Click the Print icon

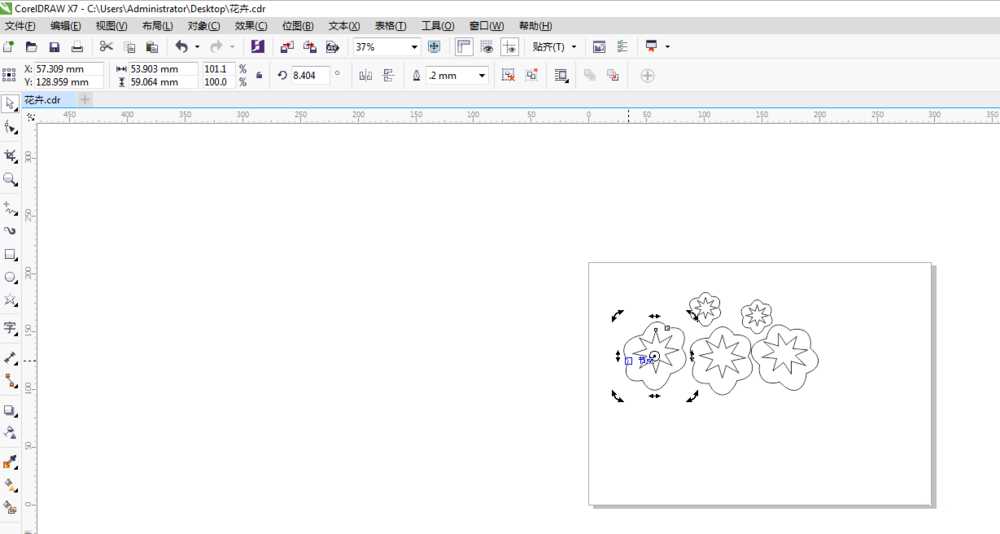(77, 47)
